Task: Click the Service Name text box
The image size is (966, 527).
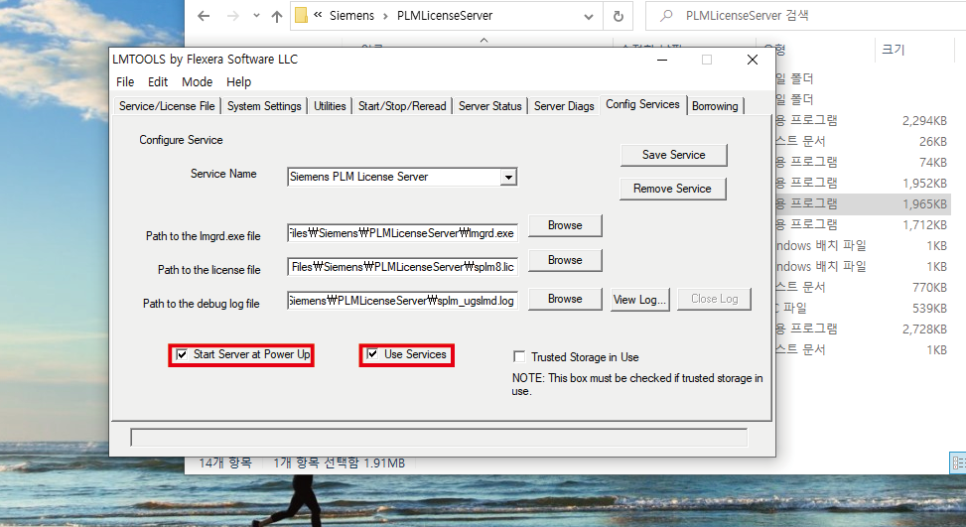Action: point(395,177)
